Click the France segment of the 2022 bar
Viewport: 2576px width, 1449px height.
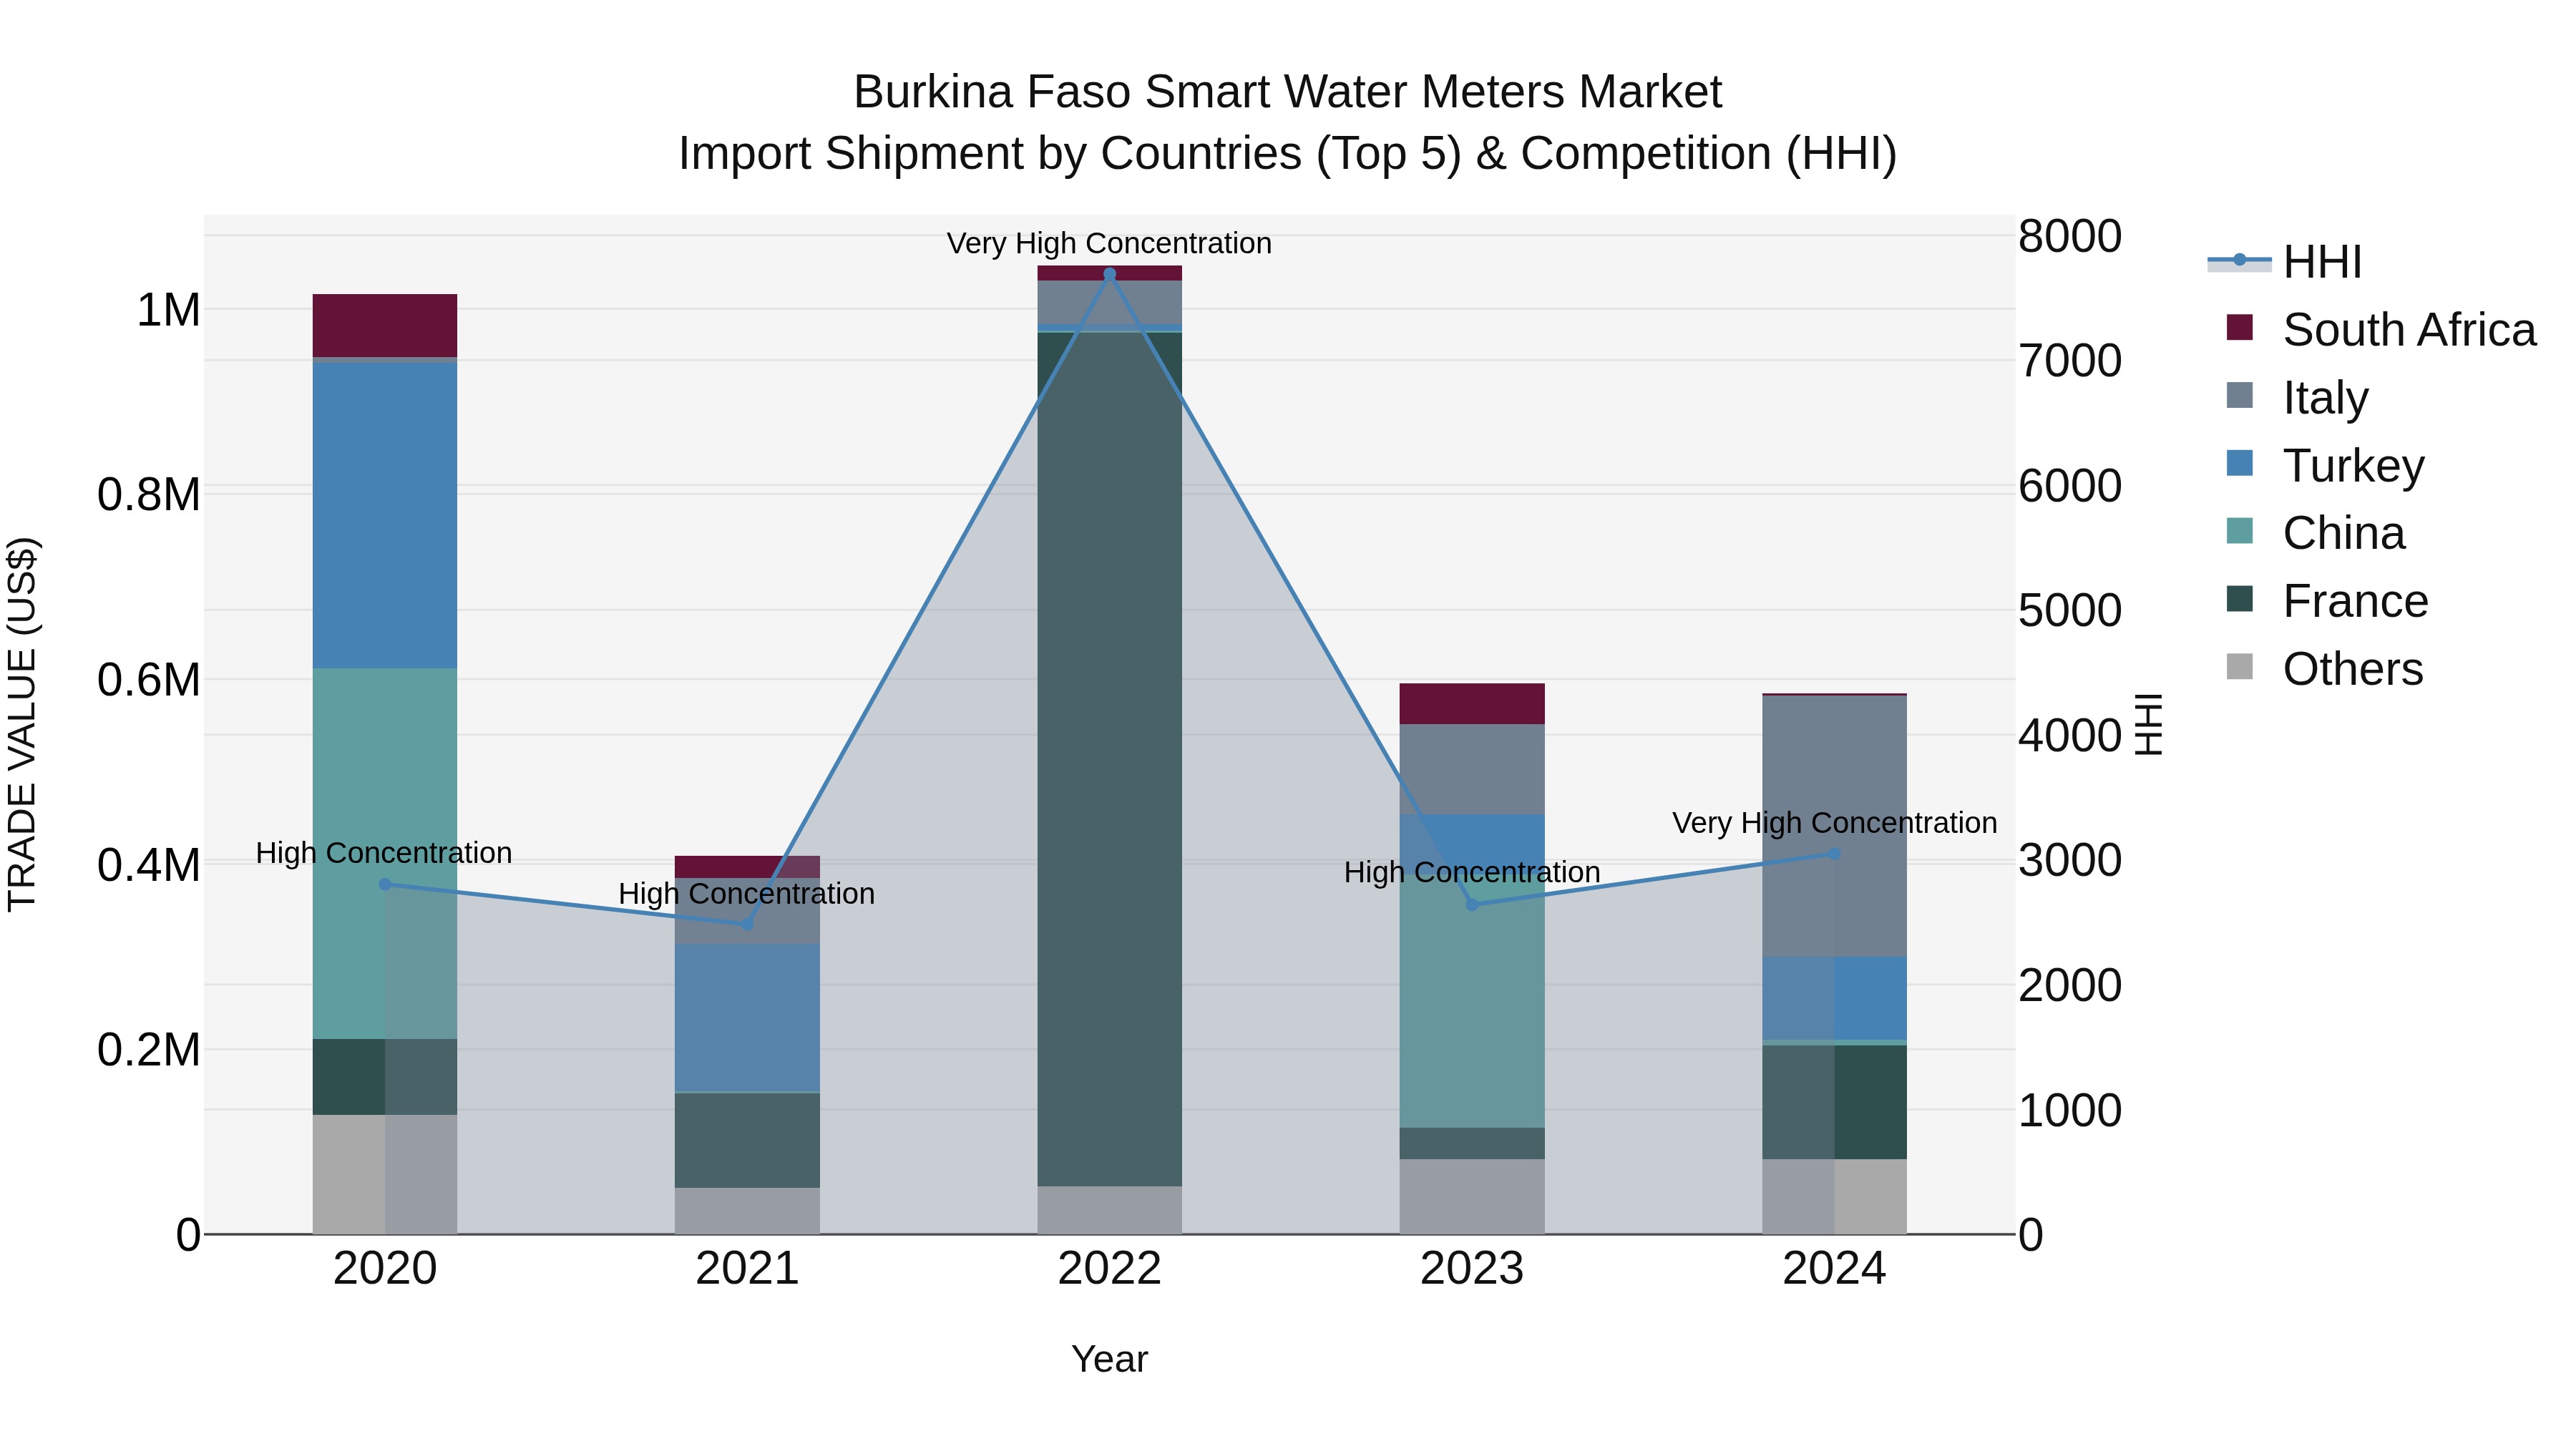coord(1109,759)
